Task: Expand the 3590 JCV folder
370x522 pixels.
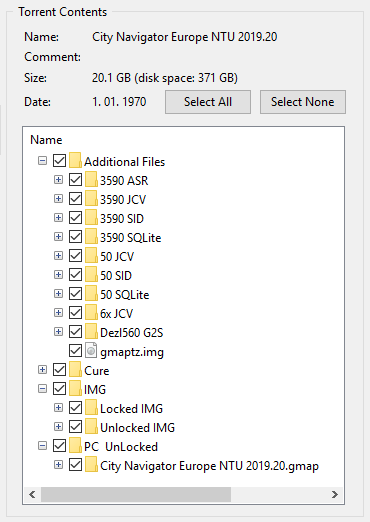Action: (x=58, y=199)
